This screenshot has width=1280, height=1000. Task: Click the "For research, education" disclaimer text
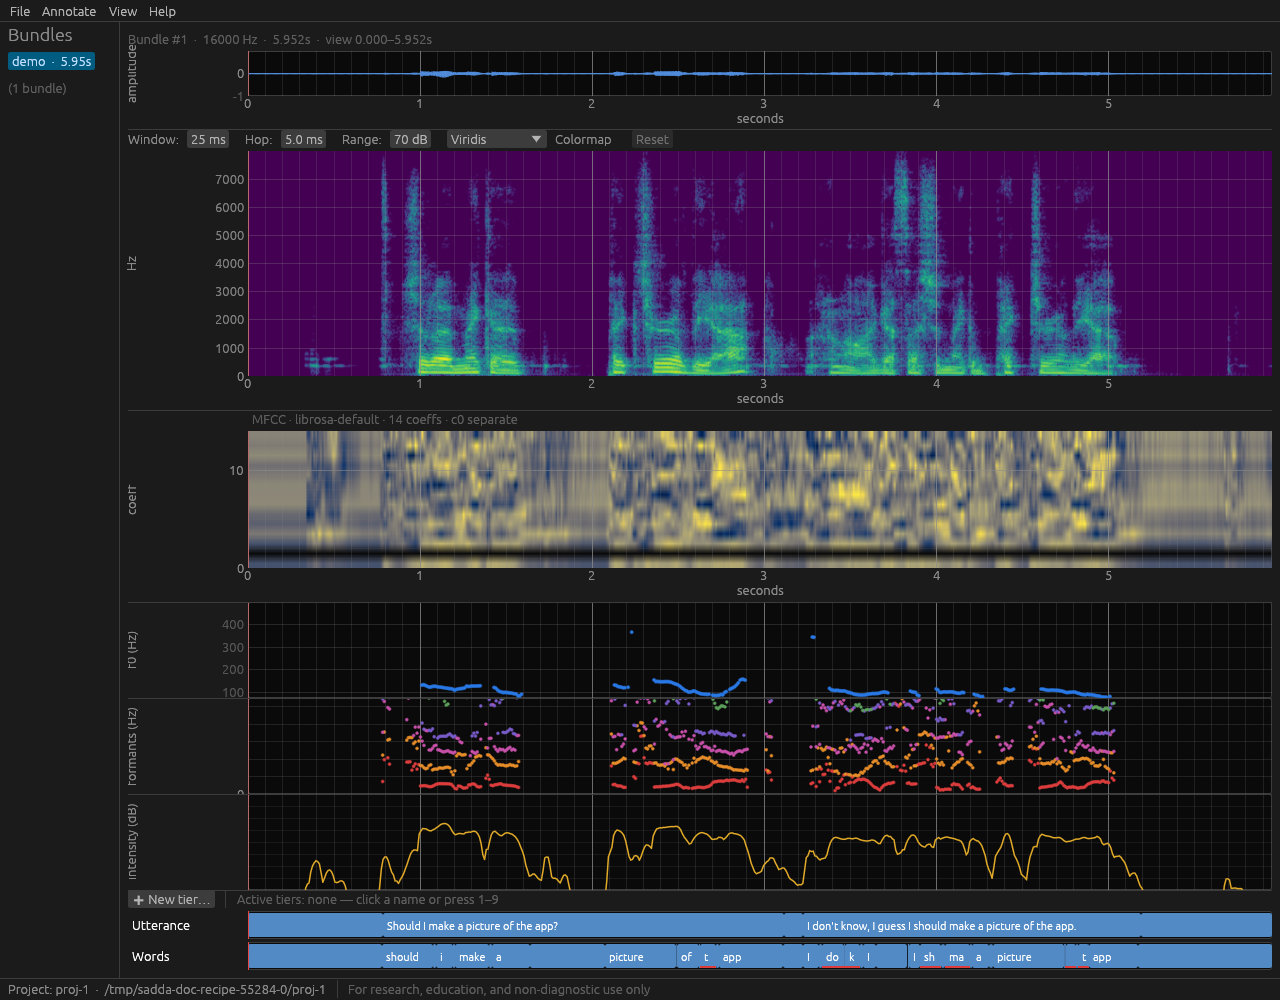(499, 989)
